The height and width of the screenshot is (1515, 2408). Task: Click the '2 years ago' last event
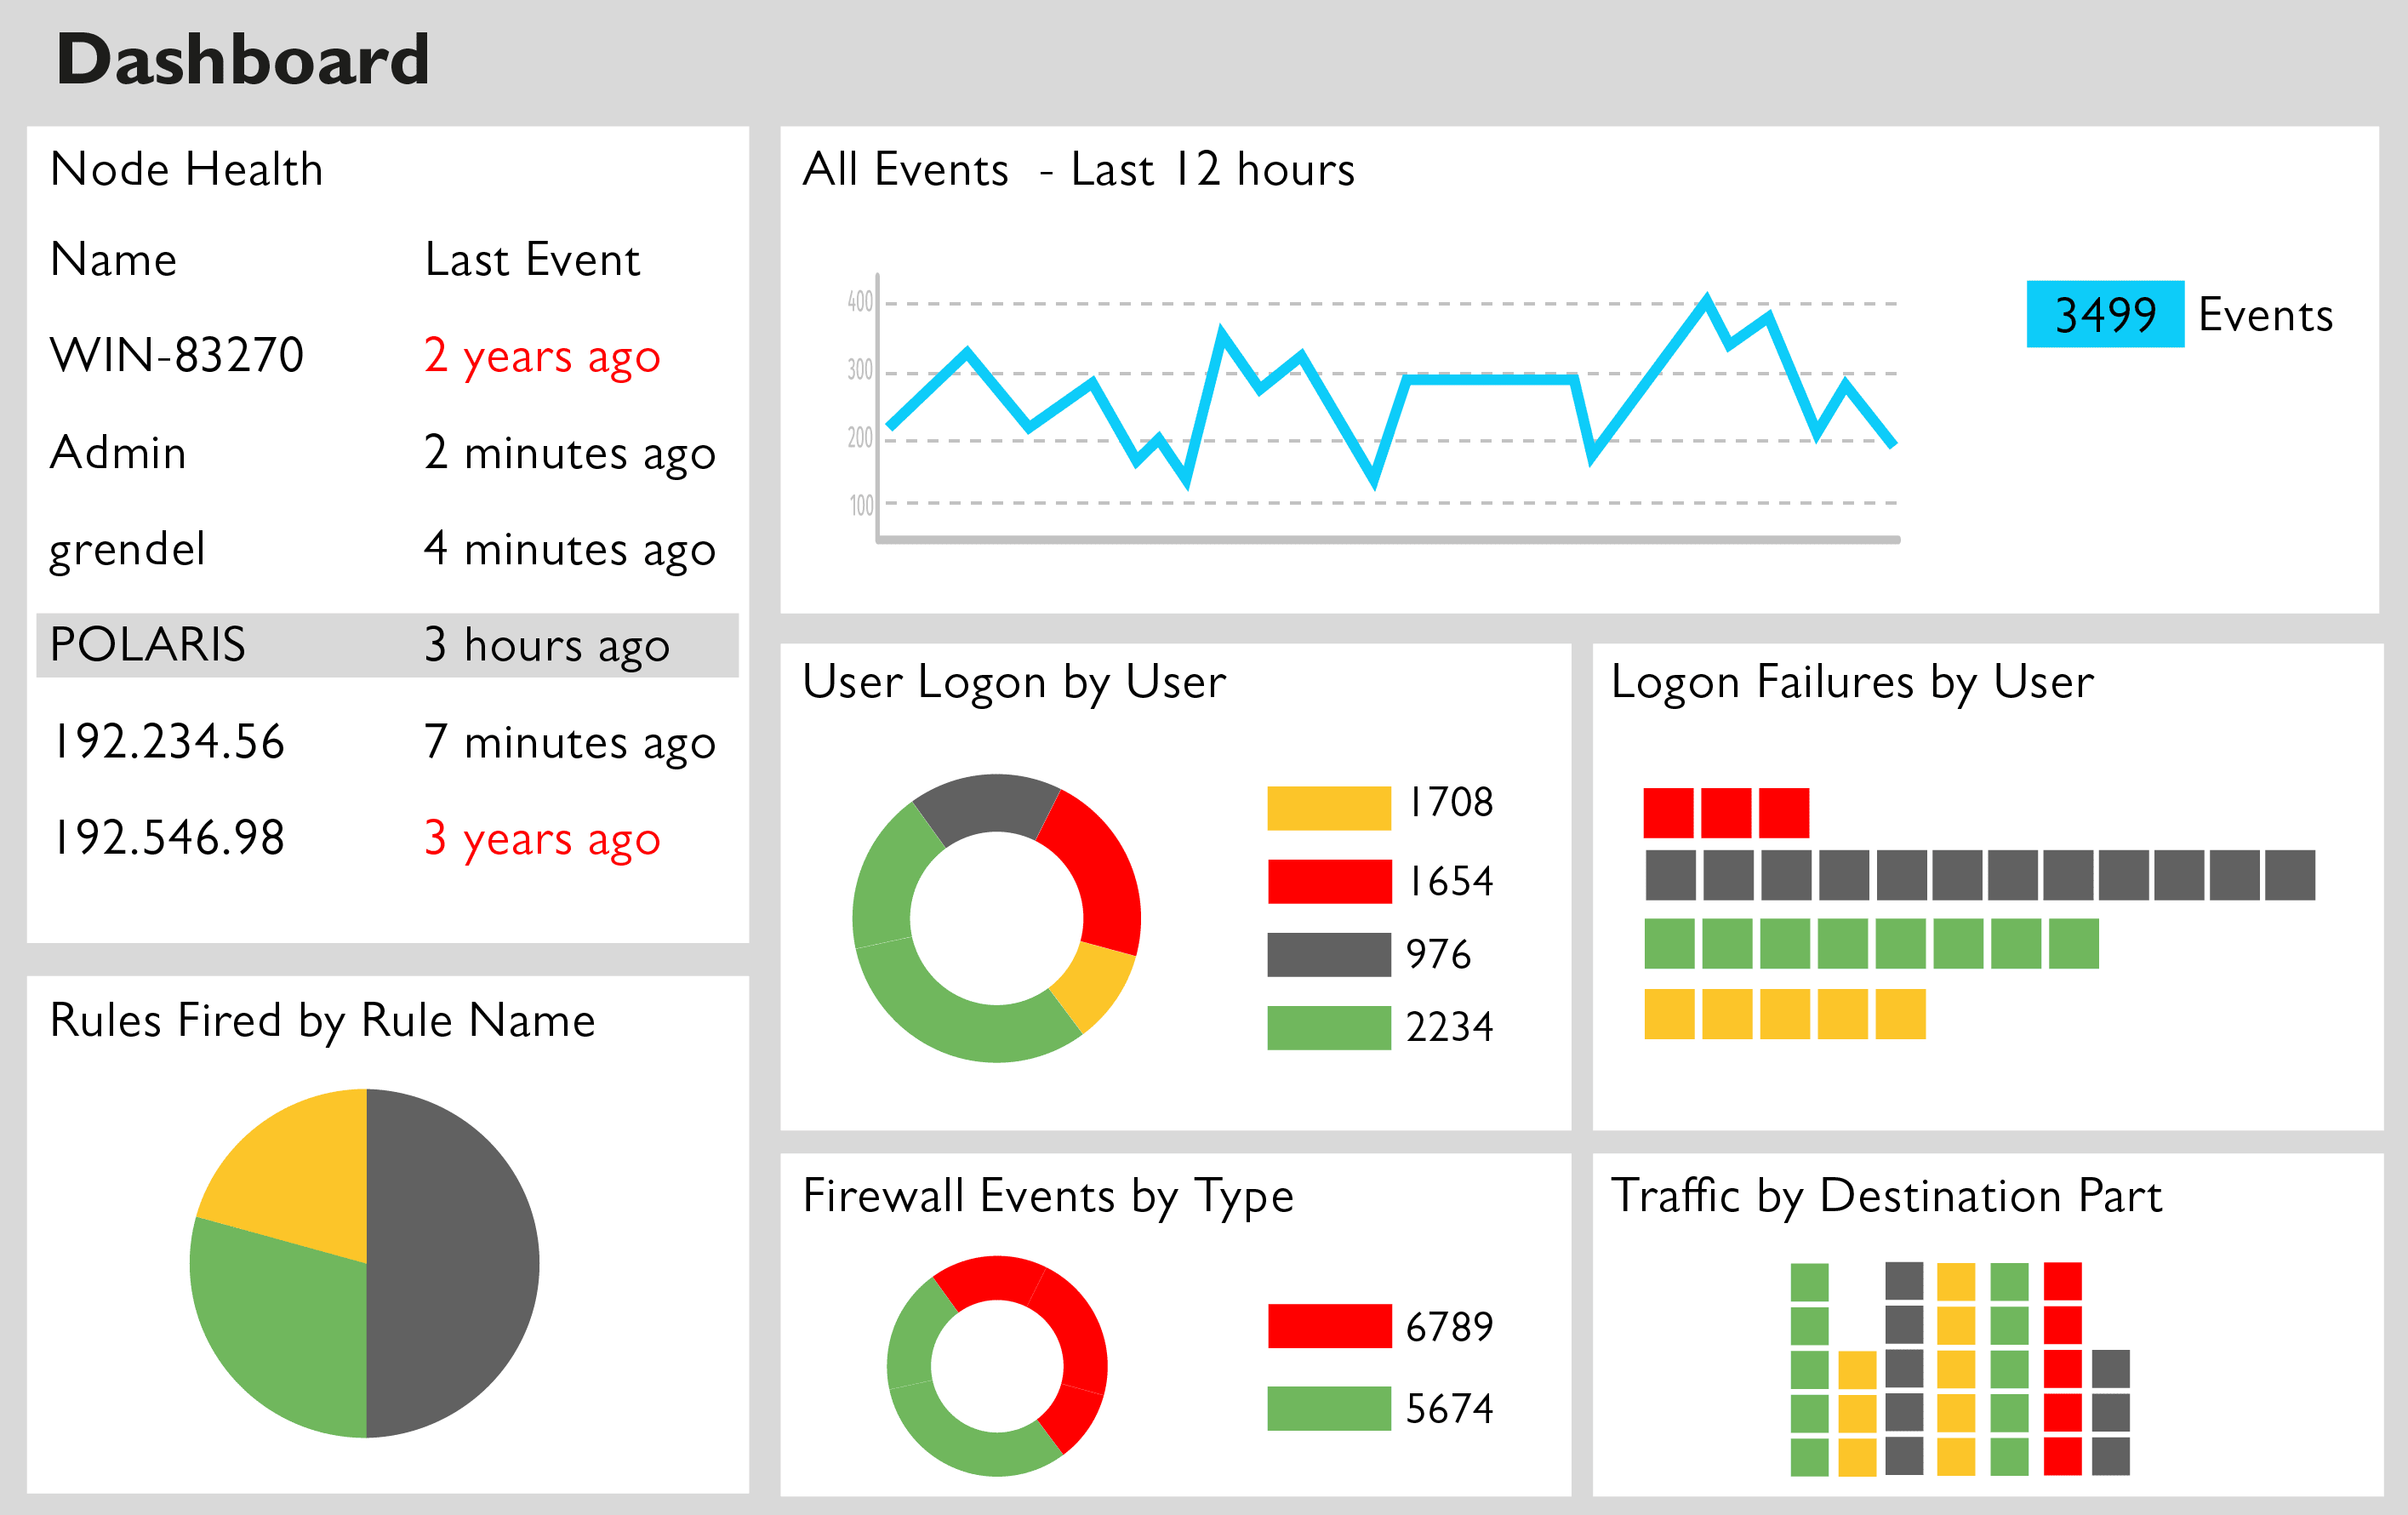(542, 358)
